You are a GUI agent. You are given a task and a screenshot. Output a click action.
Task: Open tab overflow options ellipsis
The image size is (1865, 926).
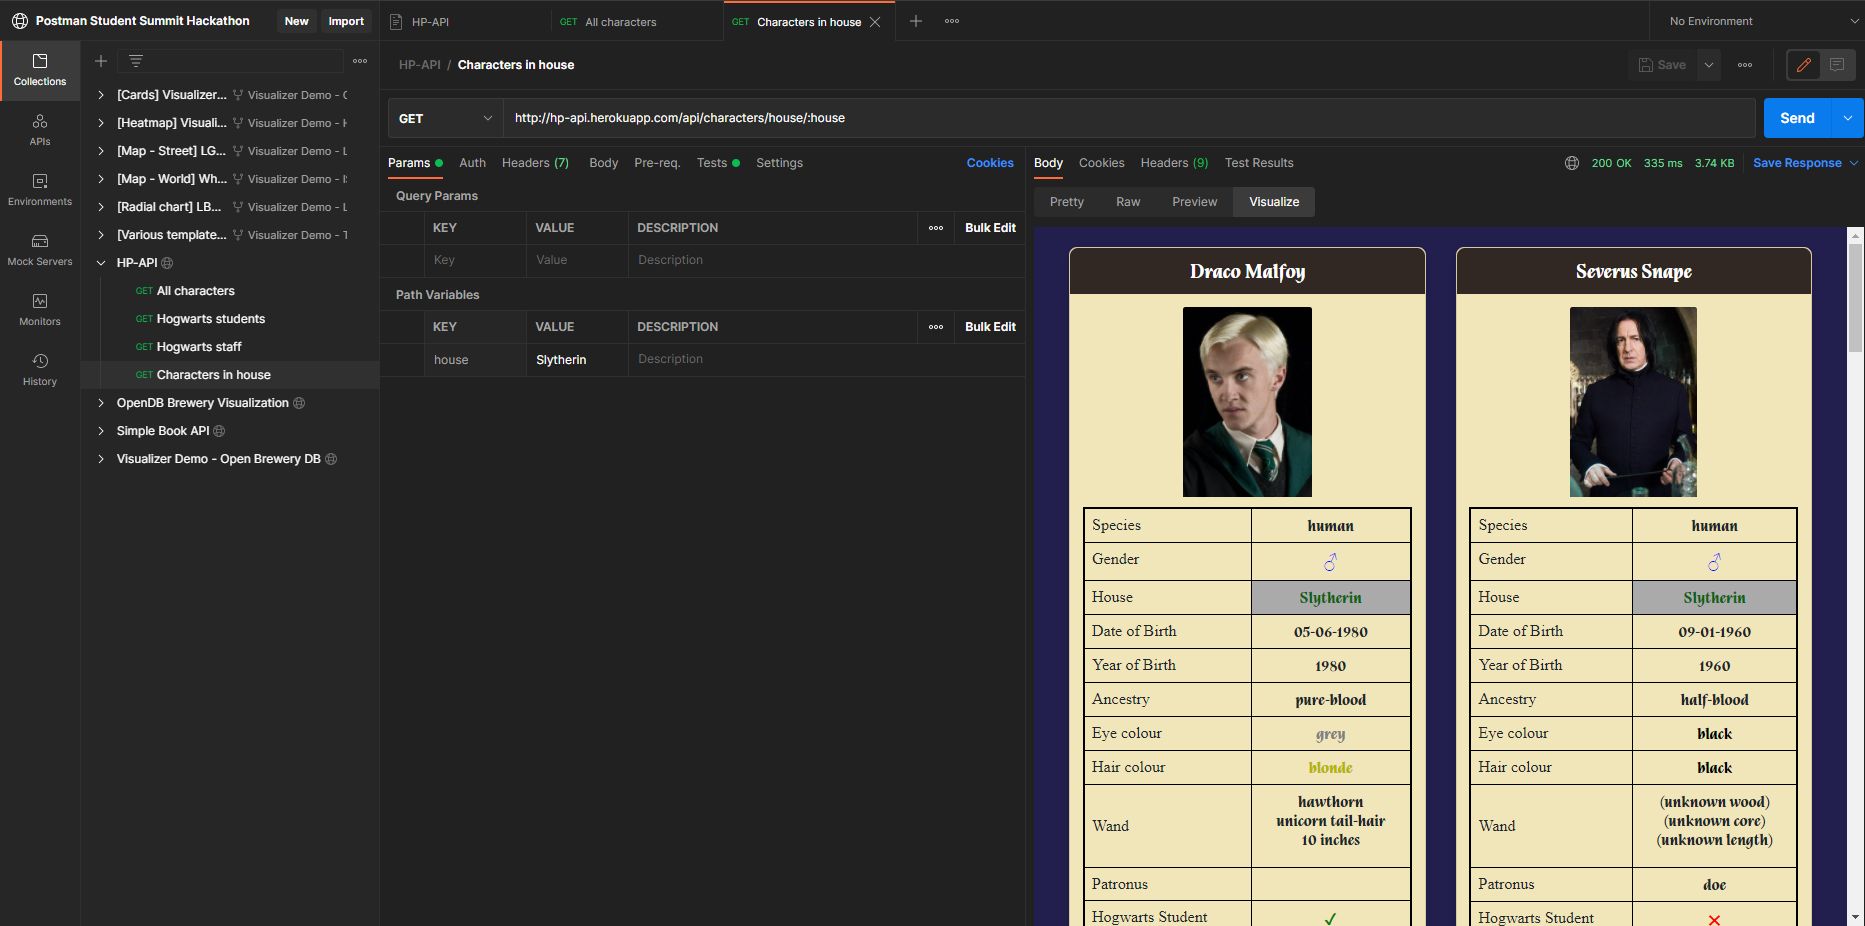pos(952,21)
